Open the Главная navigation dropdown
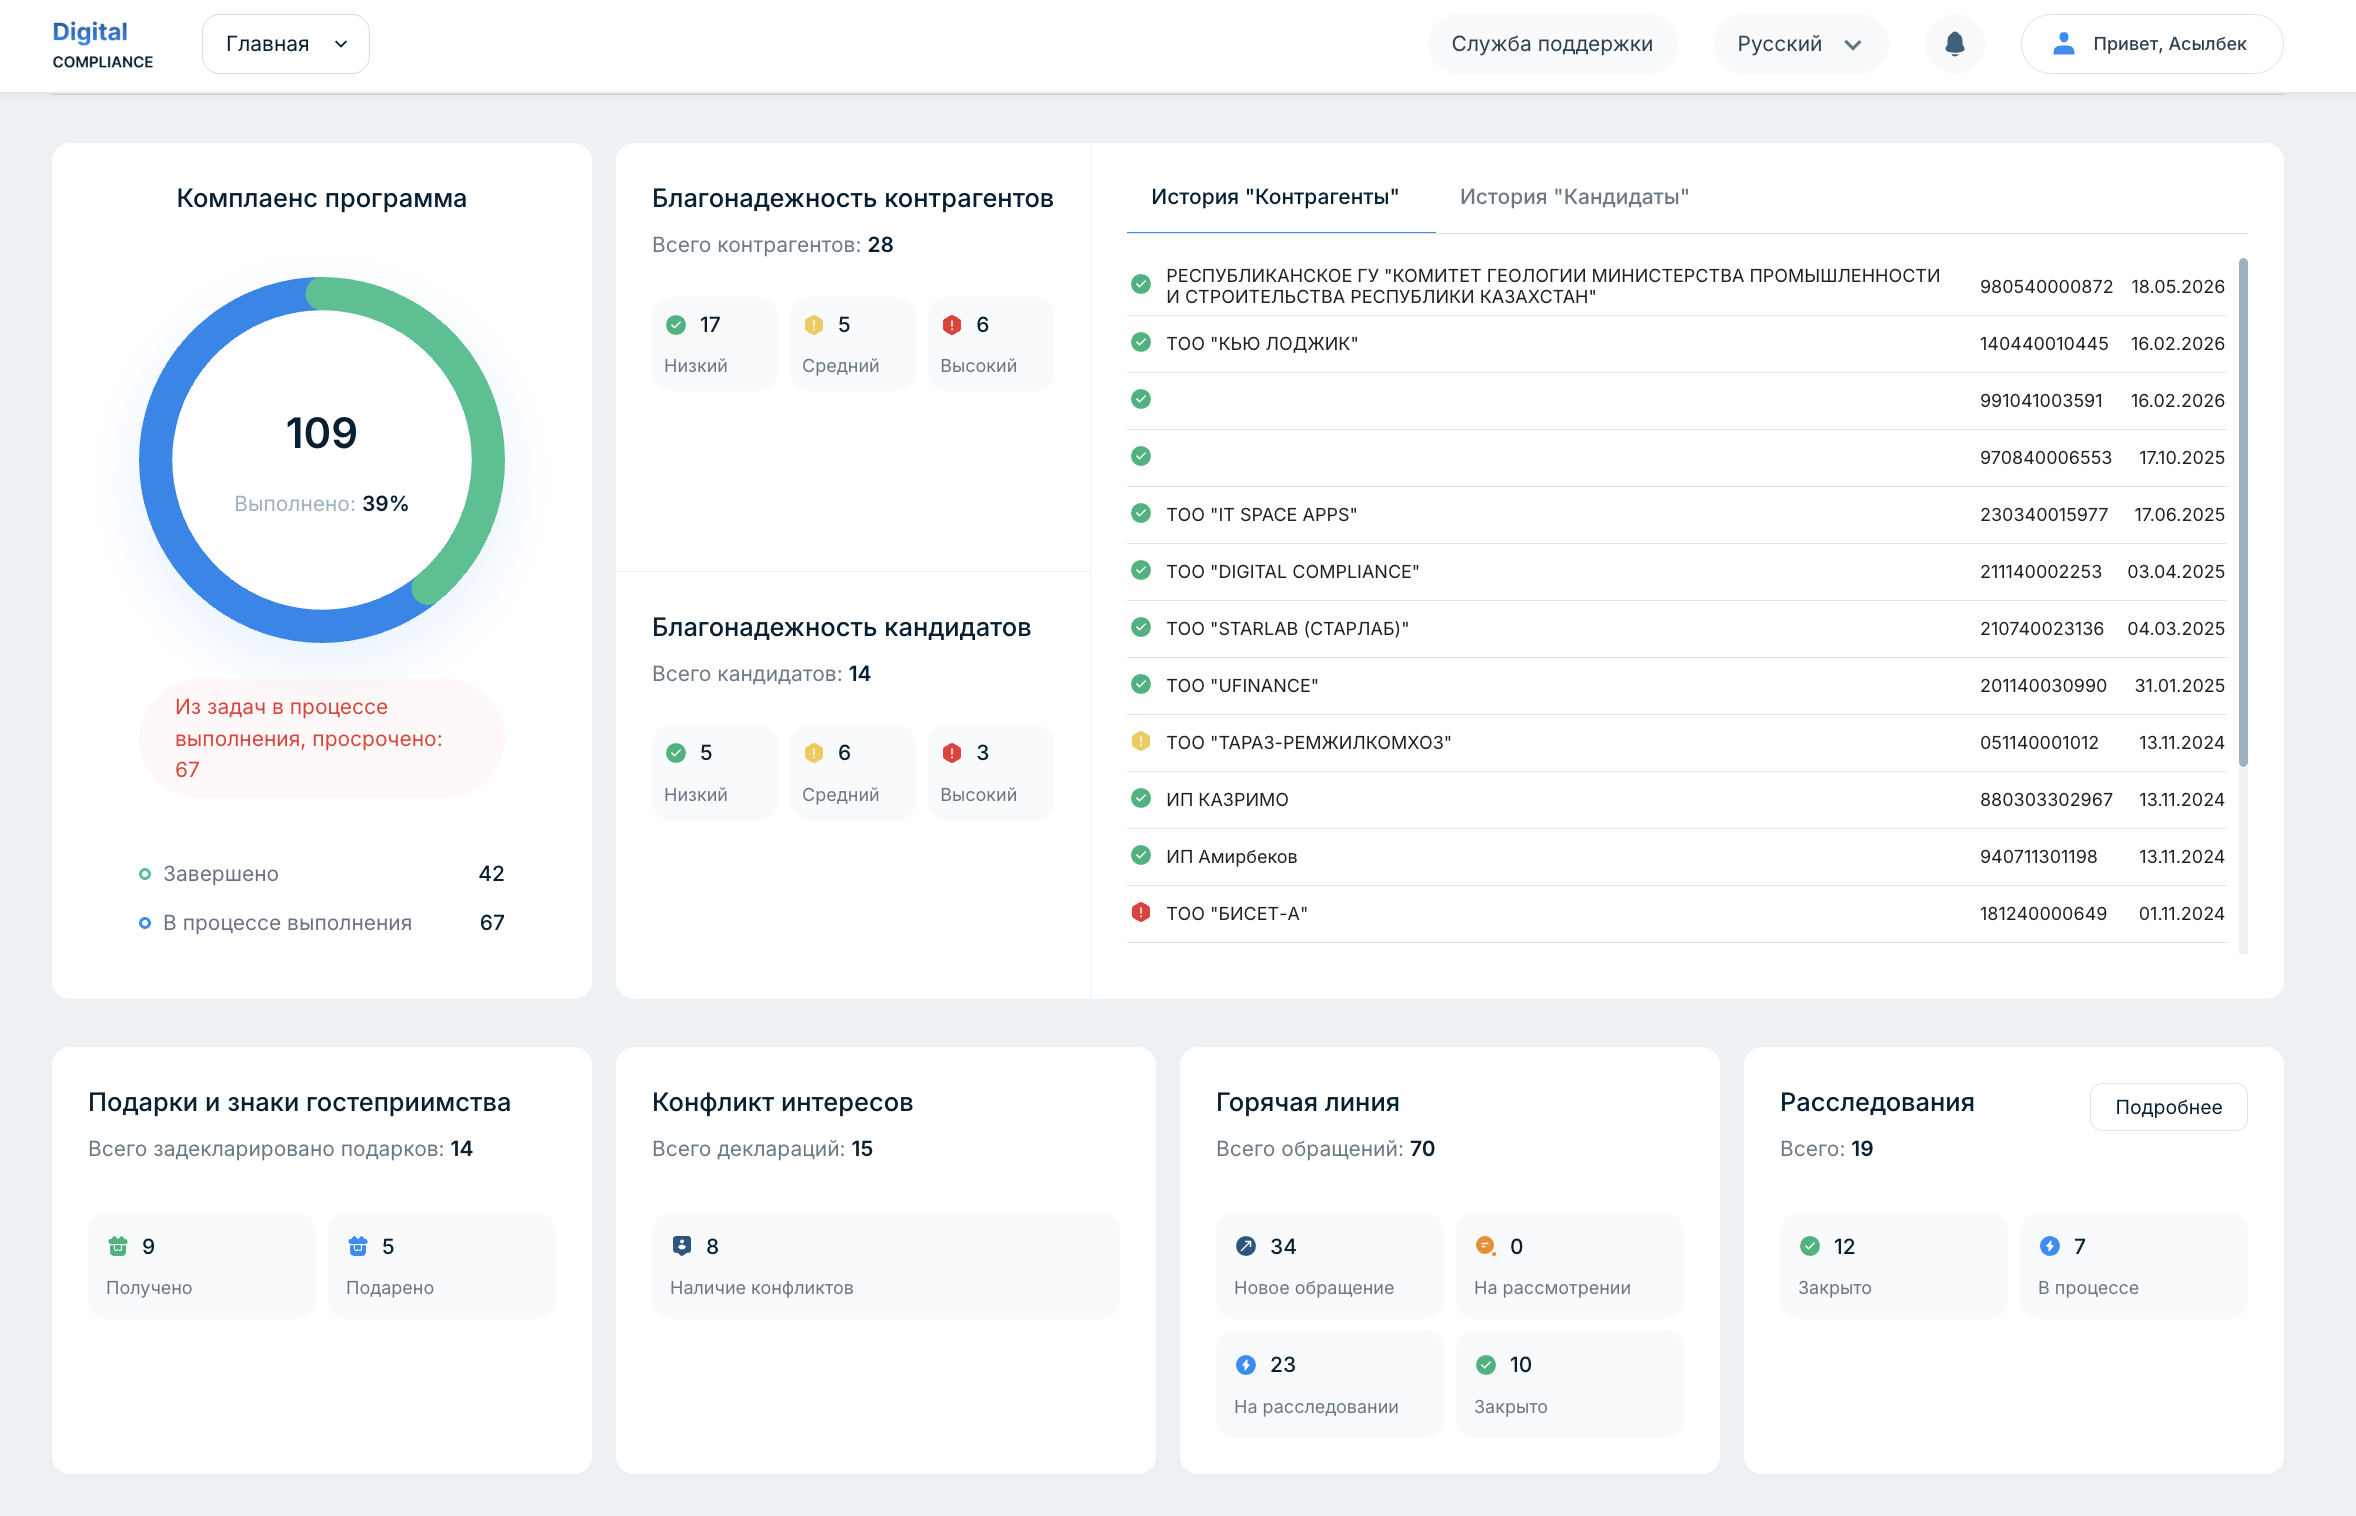This screenshot has height=1516, width=2356. pos(286,44)
